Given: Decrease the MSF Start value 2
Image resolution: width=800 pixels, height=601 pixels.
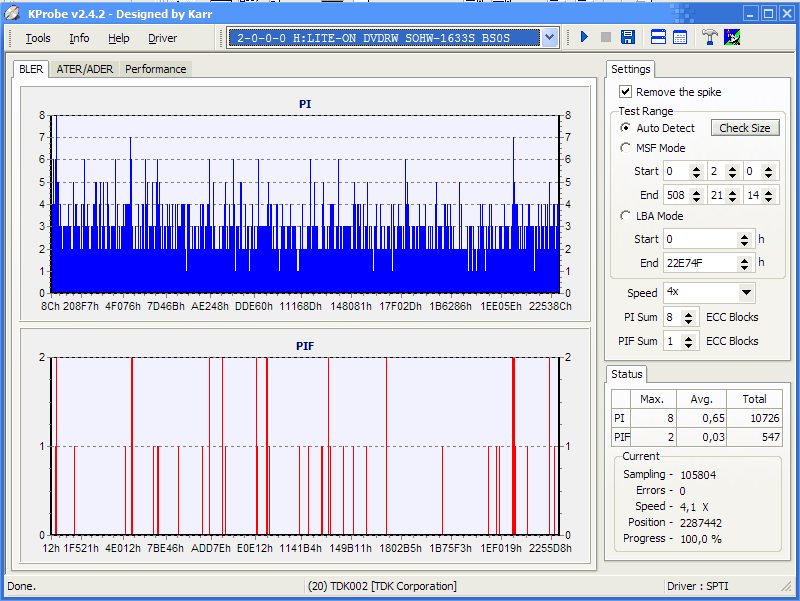Looking at the screenshot, I should [x=733, y=176].
